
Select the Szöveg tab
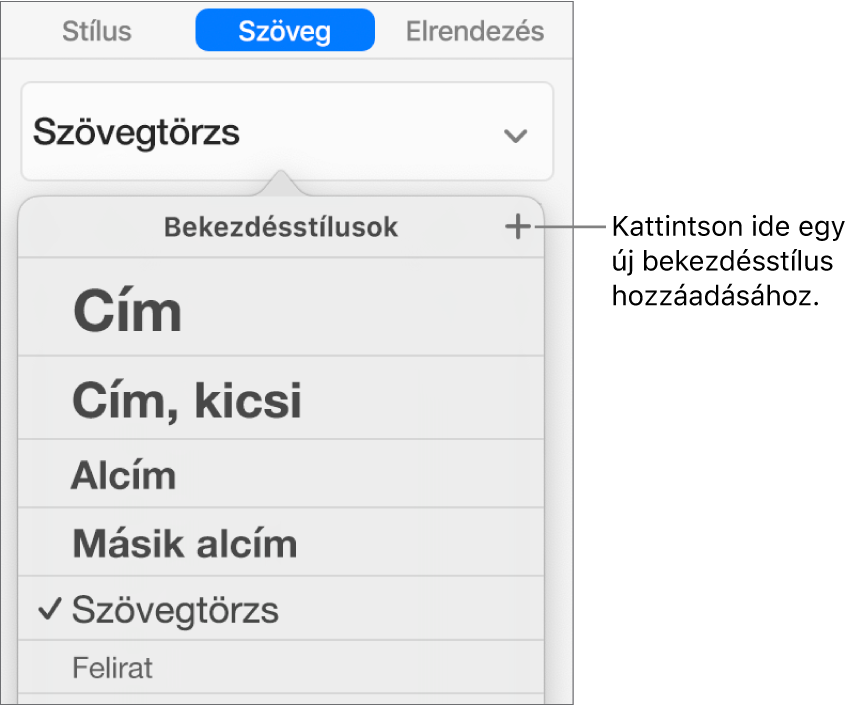point(285,30)
